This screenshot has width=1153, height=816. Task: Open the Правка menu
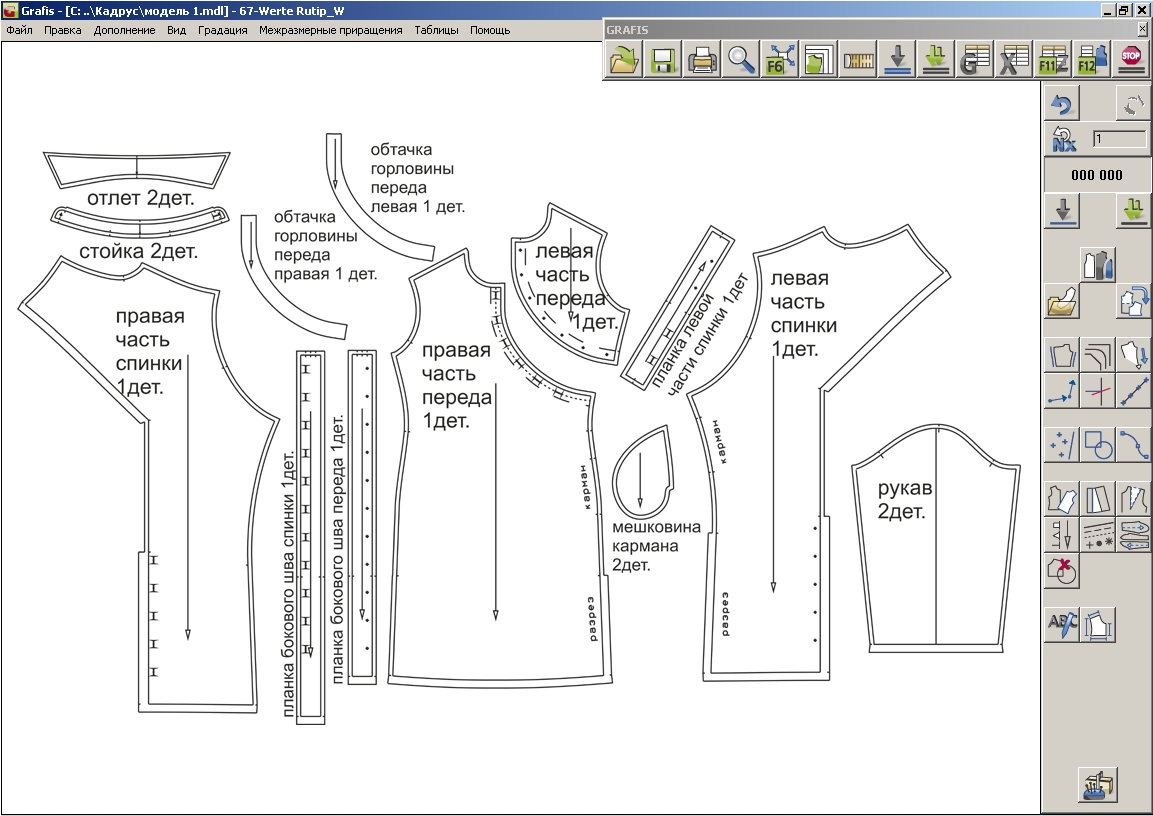(63, 30)
